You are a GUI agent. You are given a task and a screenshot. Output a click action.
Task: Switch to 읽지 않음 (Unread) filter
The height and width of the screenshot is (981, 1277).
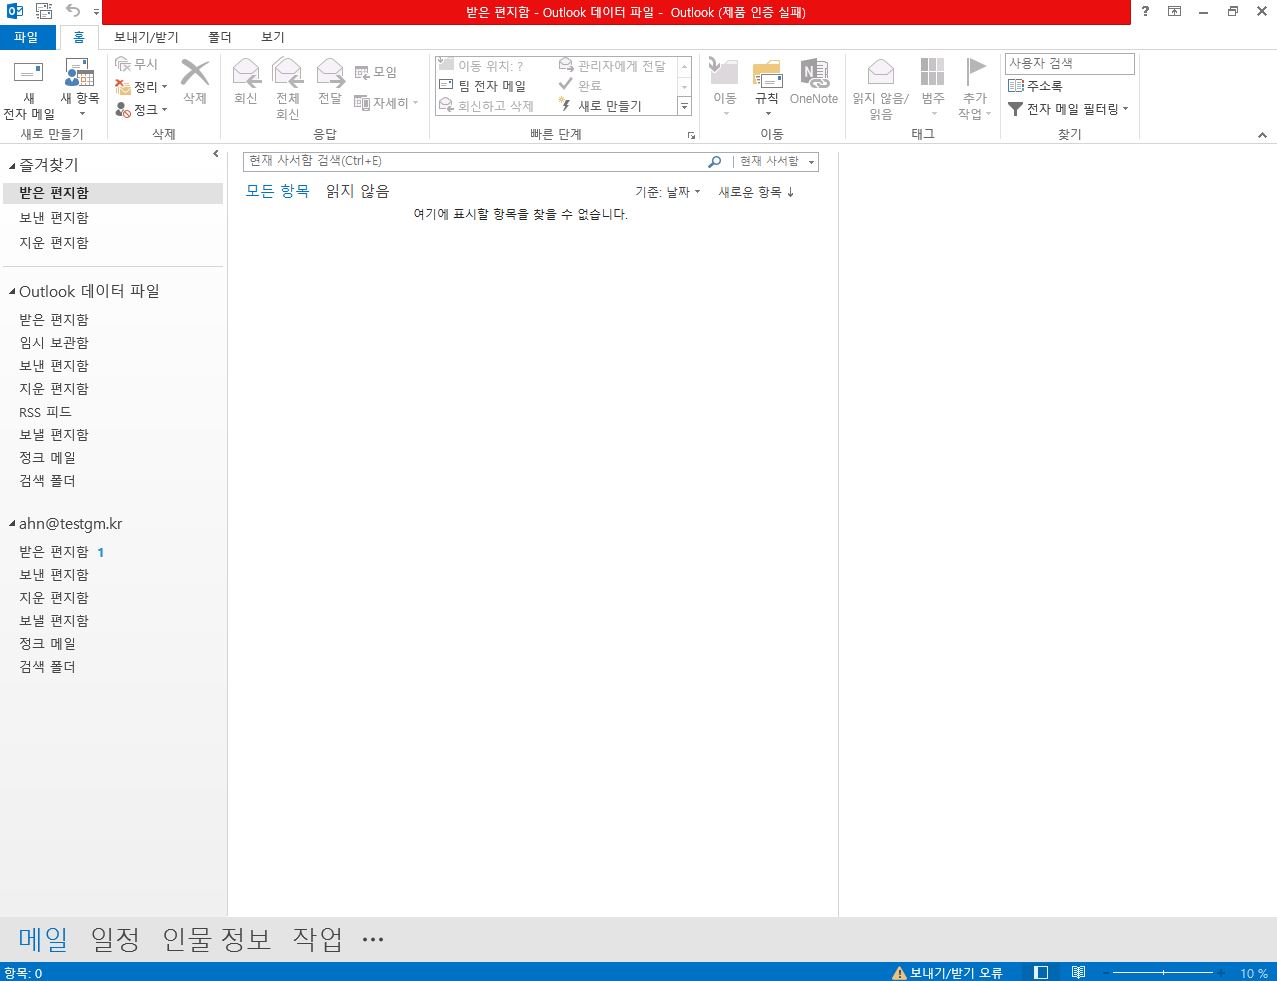pyautogui.click(x=357, y=191)
